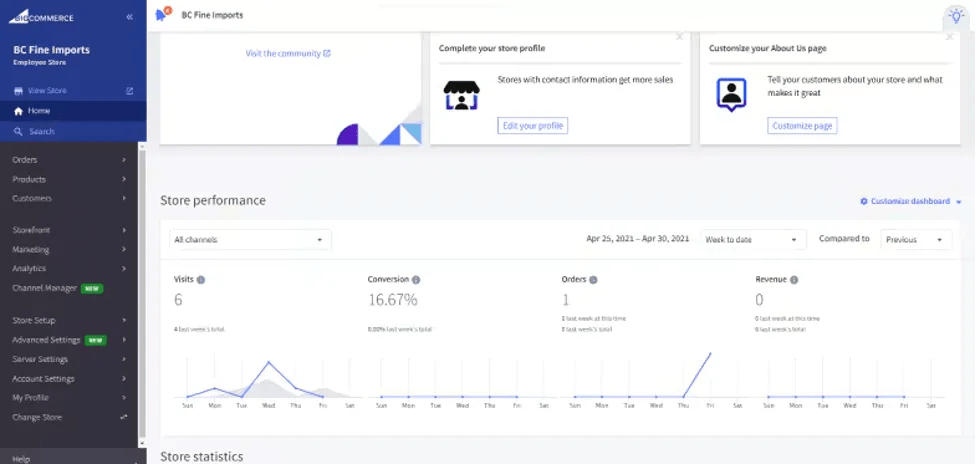The image size is (977, 464).
Task: Click the sidebar Search field
Action: tap(73, 131)
